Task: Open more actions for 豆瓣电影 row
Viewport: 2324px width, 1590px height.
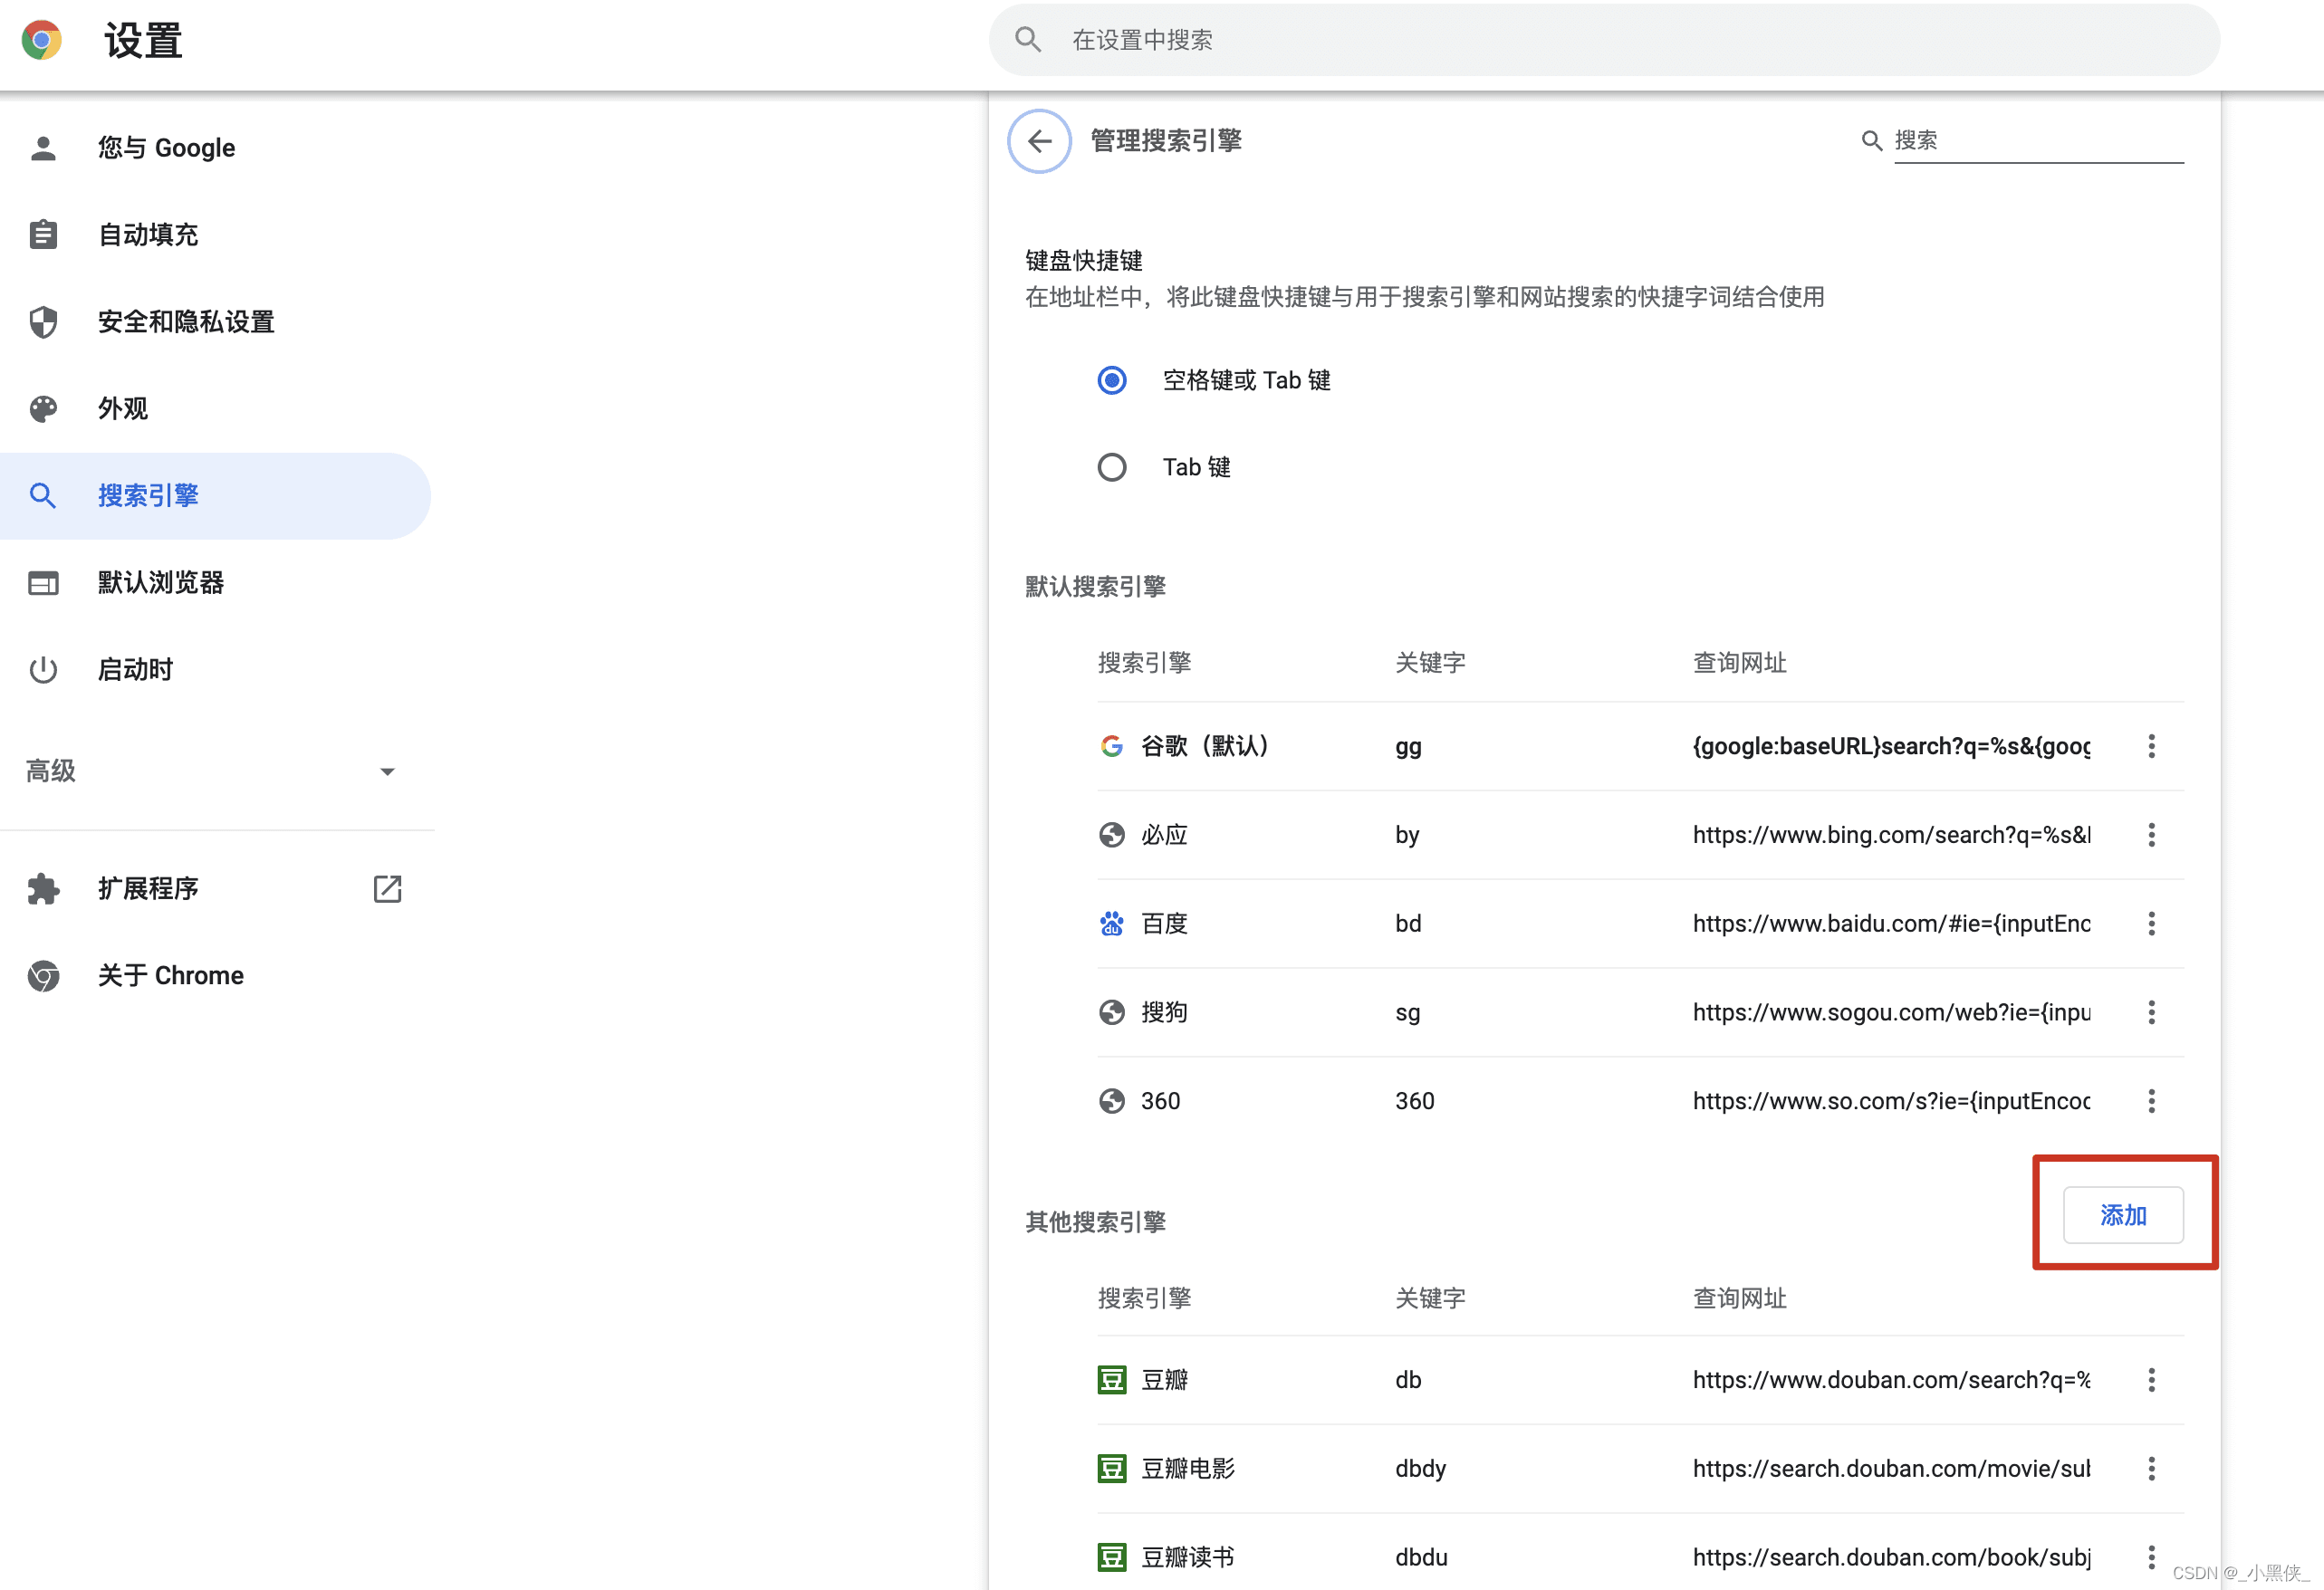Action: [x=2151, y=1468]
